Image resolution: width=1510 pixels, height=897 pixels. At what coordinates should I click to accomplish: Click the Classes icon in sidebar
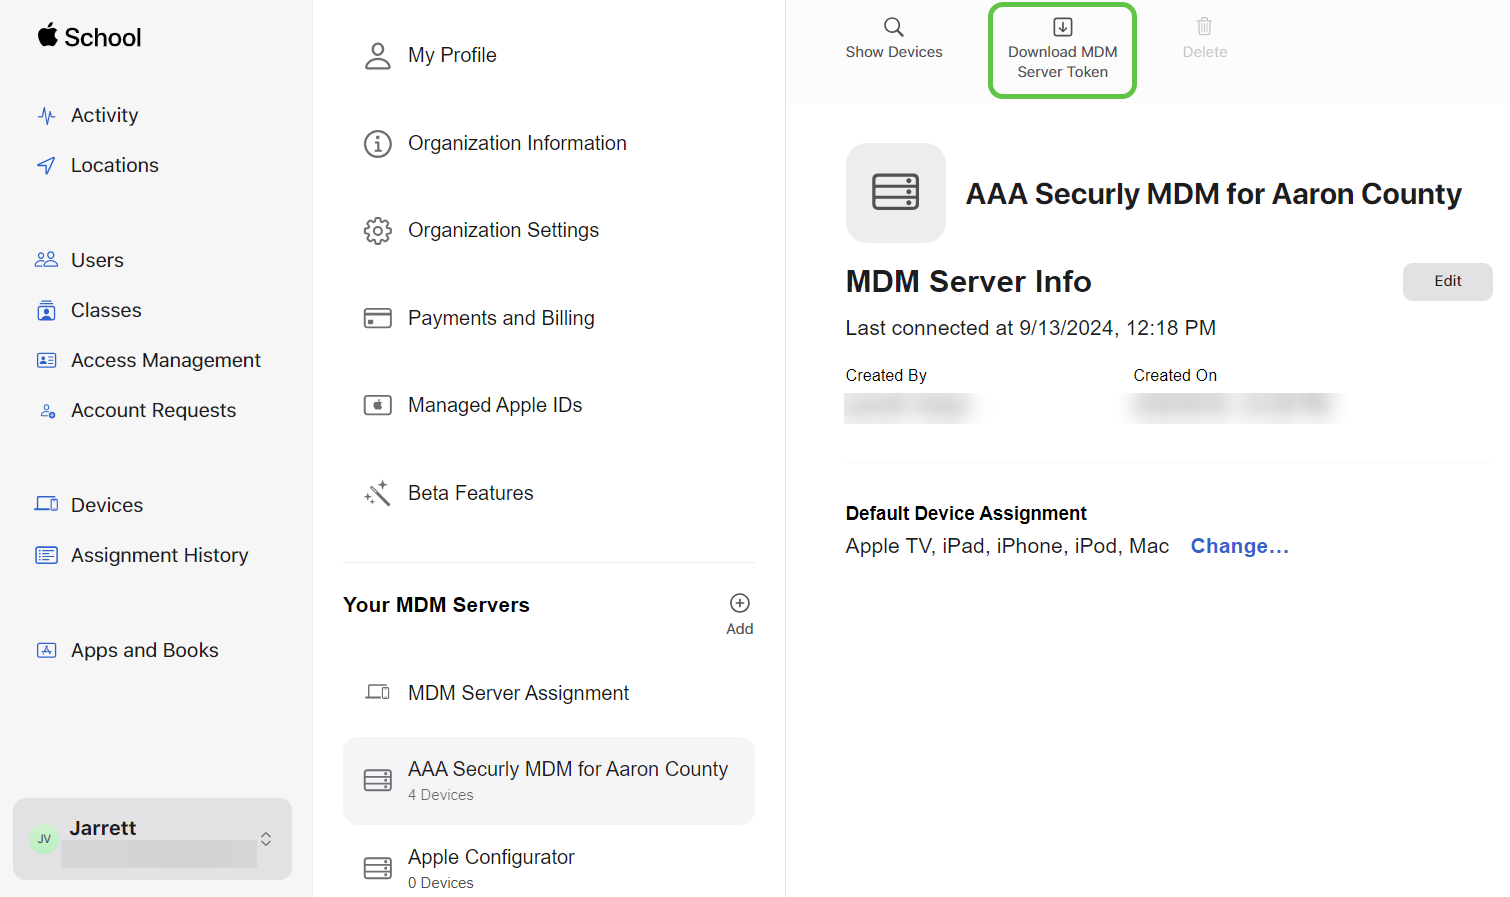[x=46, y=310]
